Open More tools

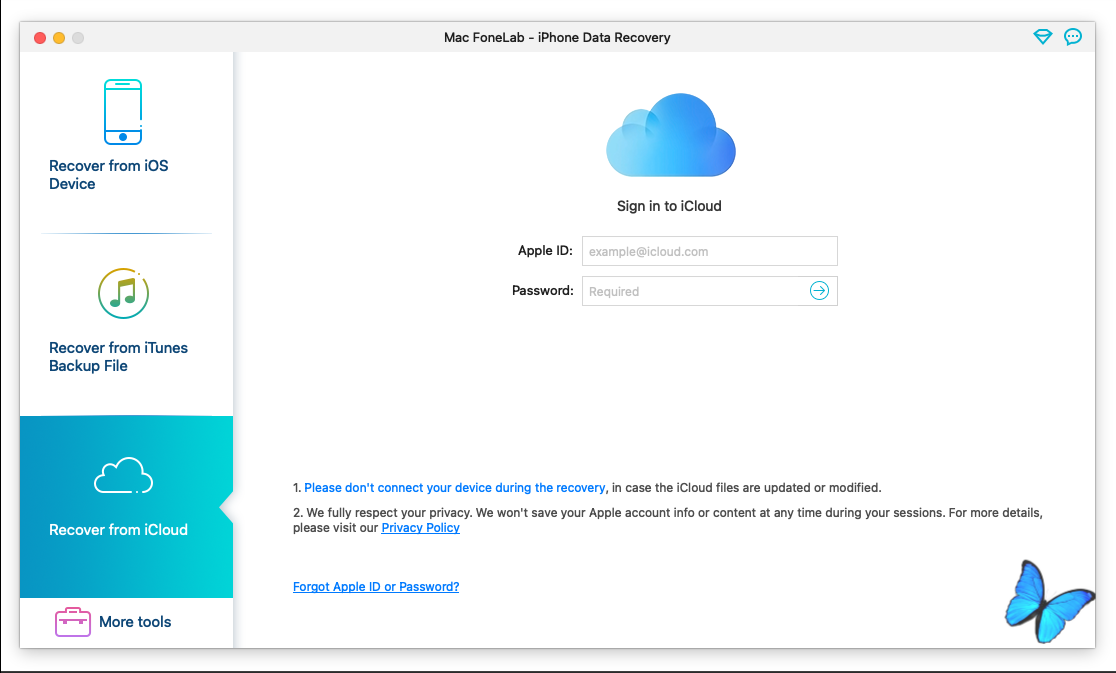click(127, 622)
